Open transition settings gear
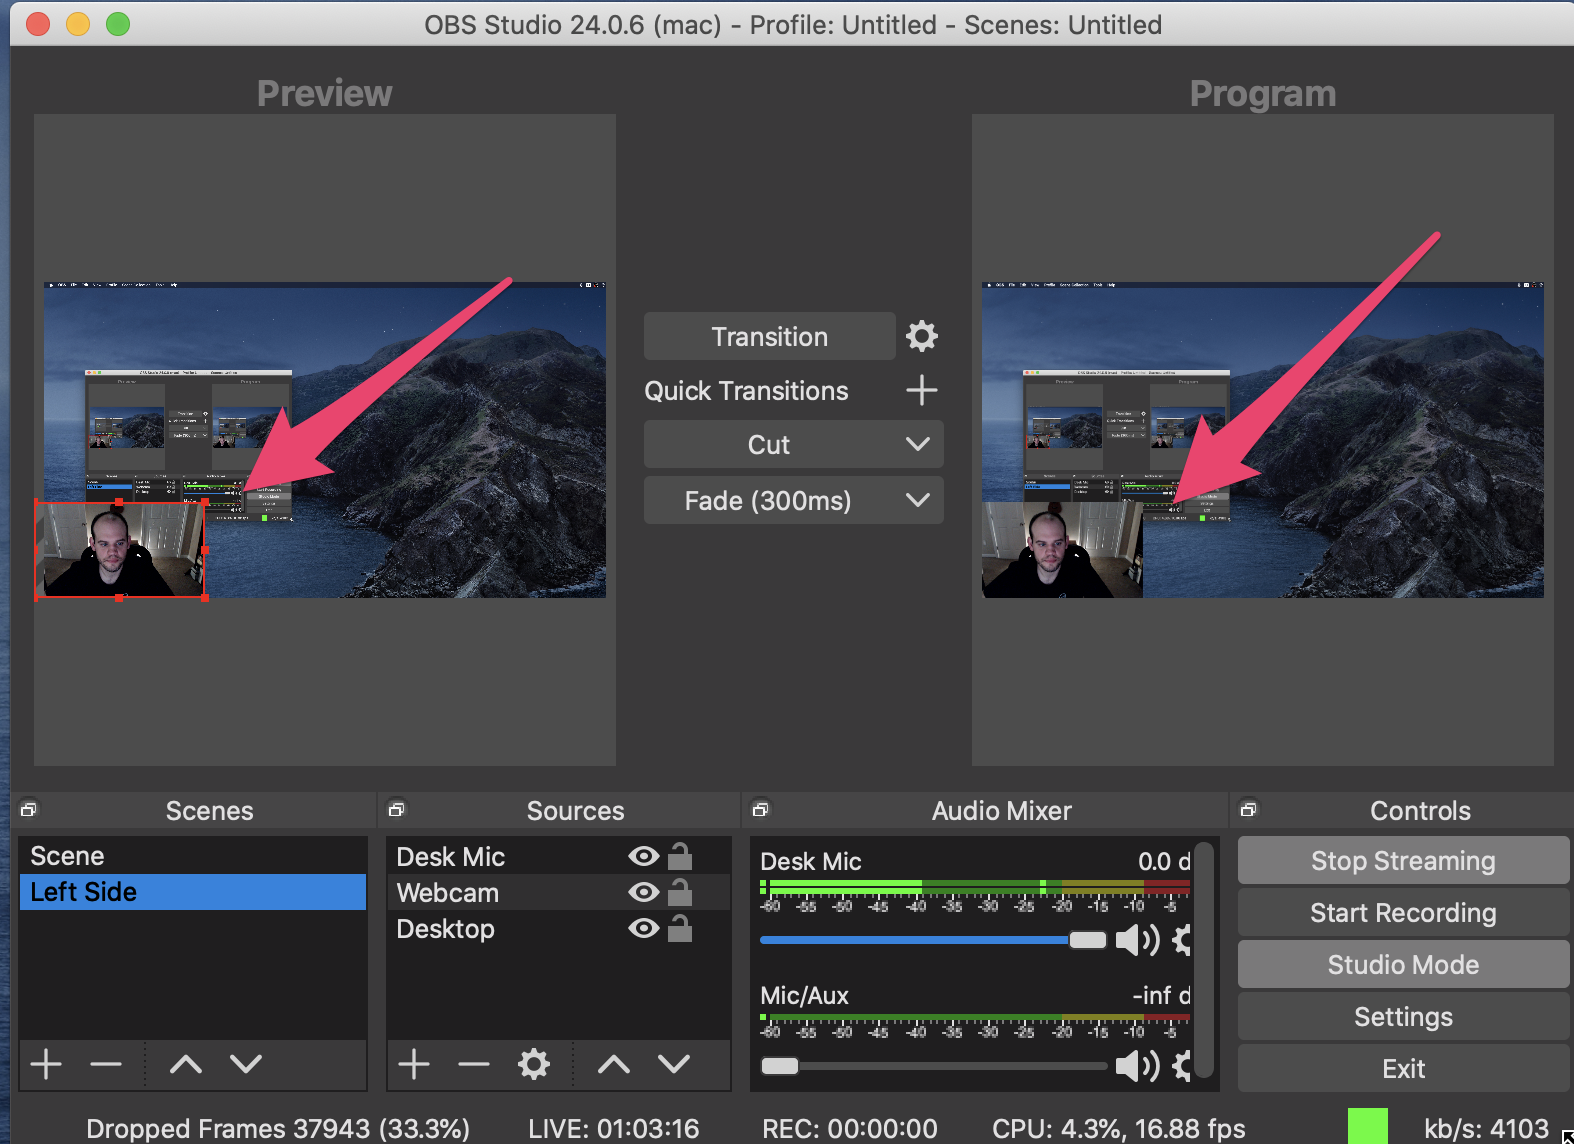Image resolution: width=1574 pixels, height=1144 pixels. point(922,336)
